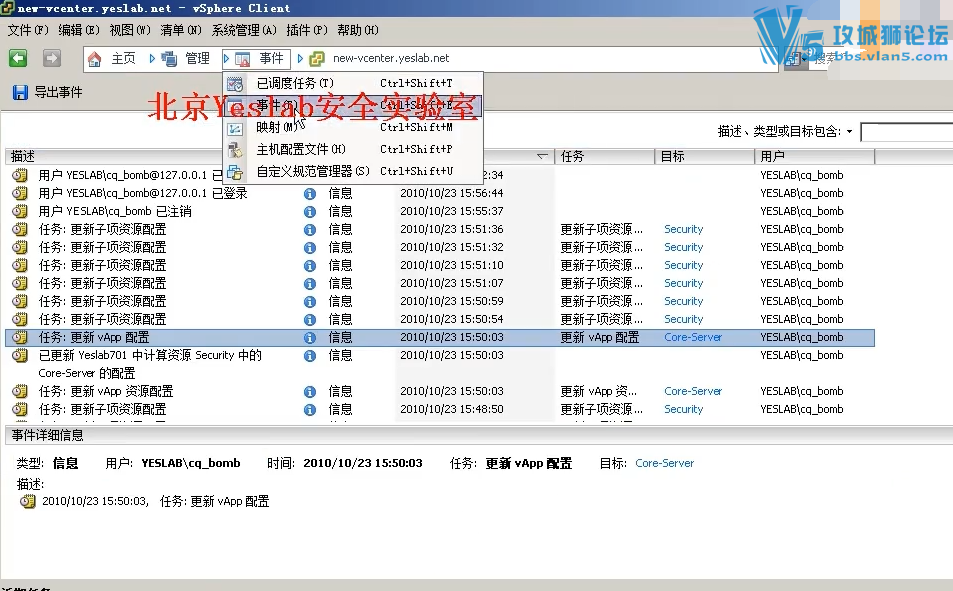Open the 系统管理(A) menu
This screenshot has height=591, width=953.
[244, 30]
